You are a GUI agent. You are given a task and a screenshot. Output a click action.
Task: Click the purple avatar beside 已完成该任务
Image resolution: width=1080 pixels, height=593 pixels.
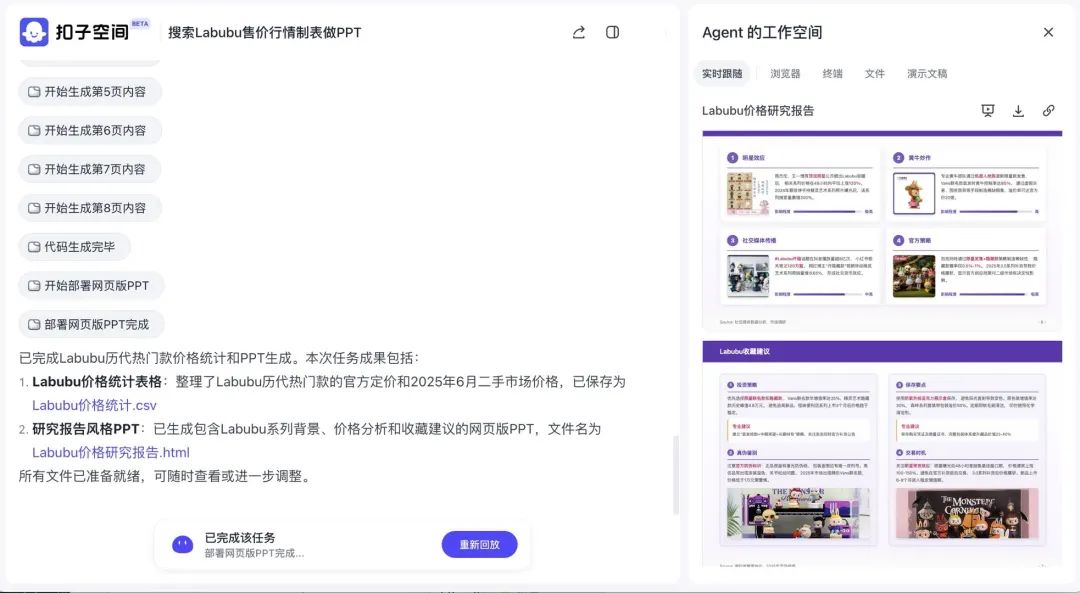coord(183,545)
